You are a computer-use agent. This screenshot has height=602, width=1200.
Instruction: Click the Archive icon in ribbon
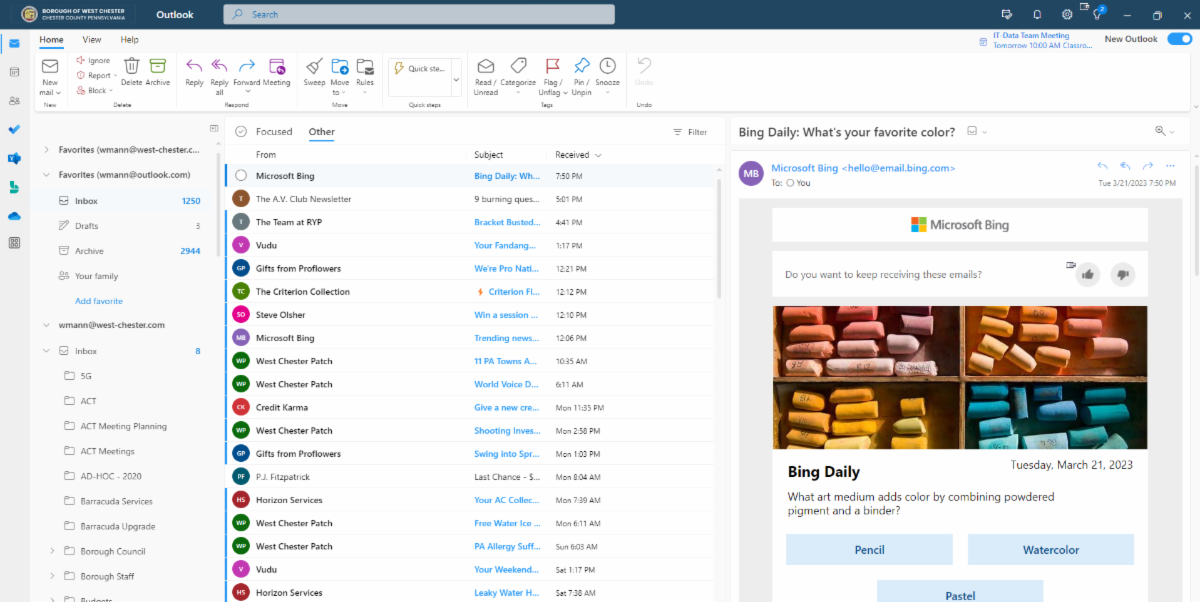point(158,67)
